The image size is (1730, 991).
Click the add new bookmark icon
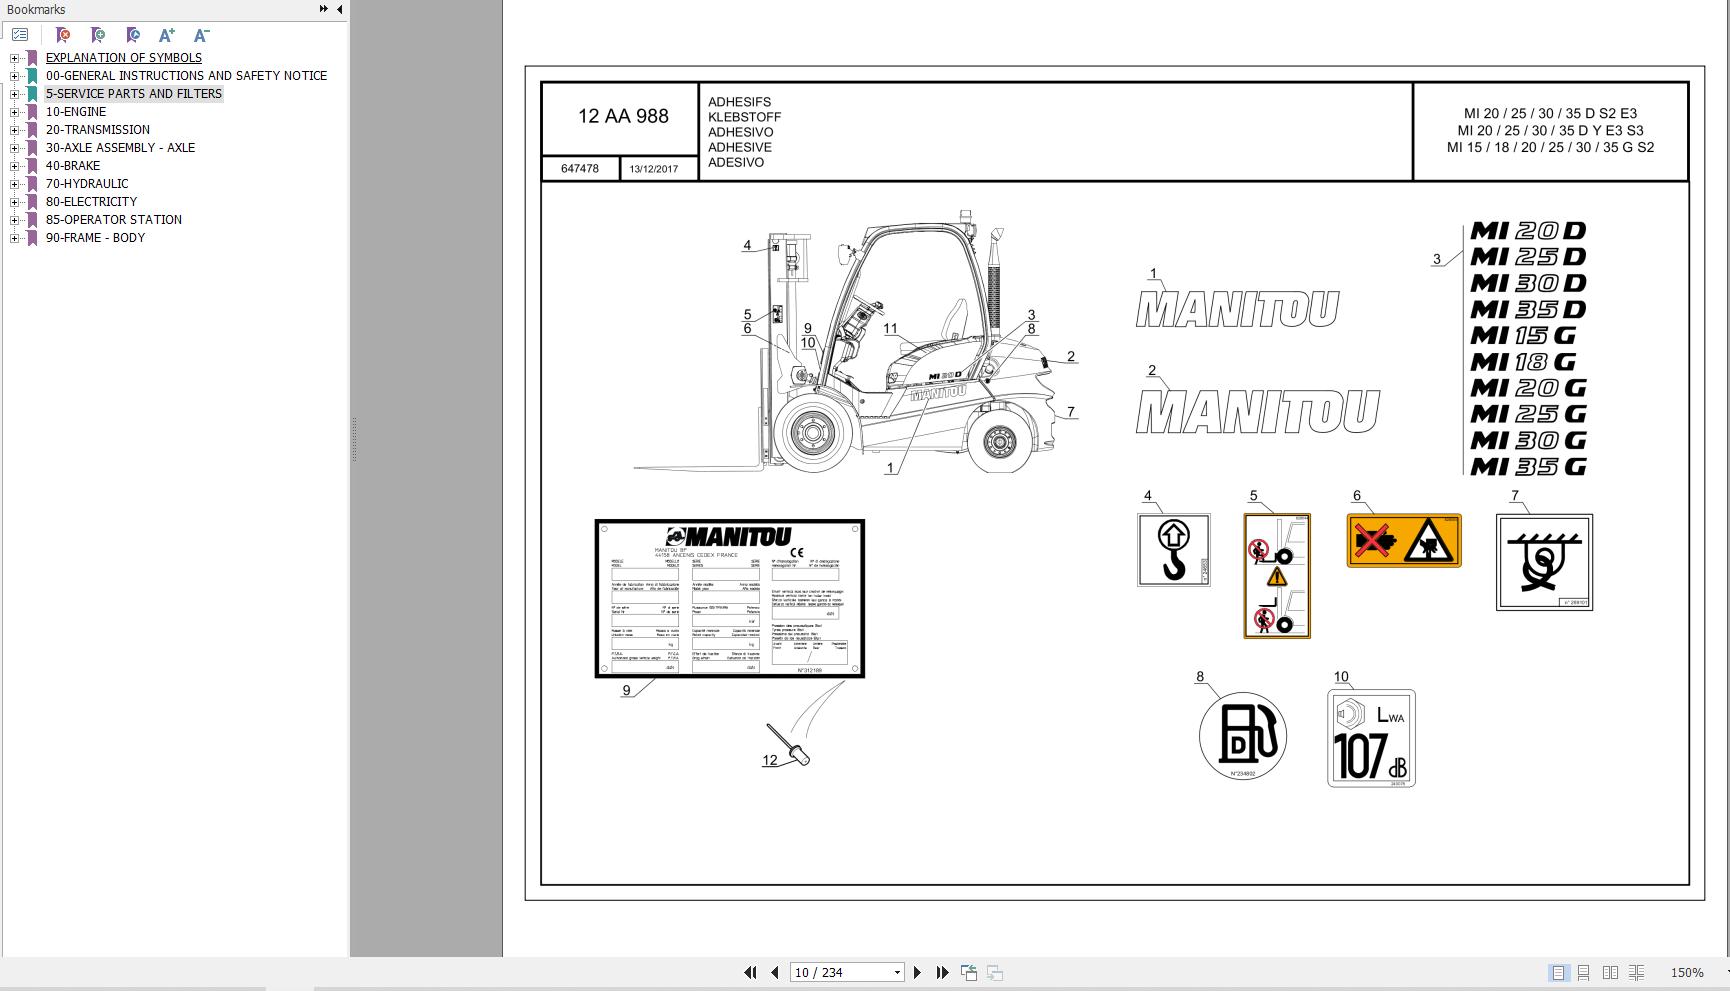click(97, 35)
